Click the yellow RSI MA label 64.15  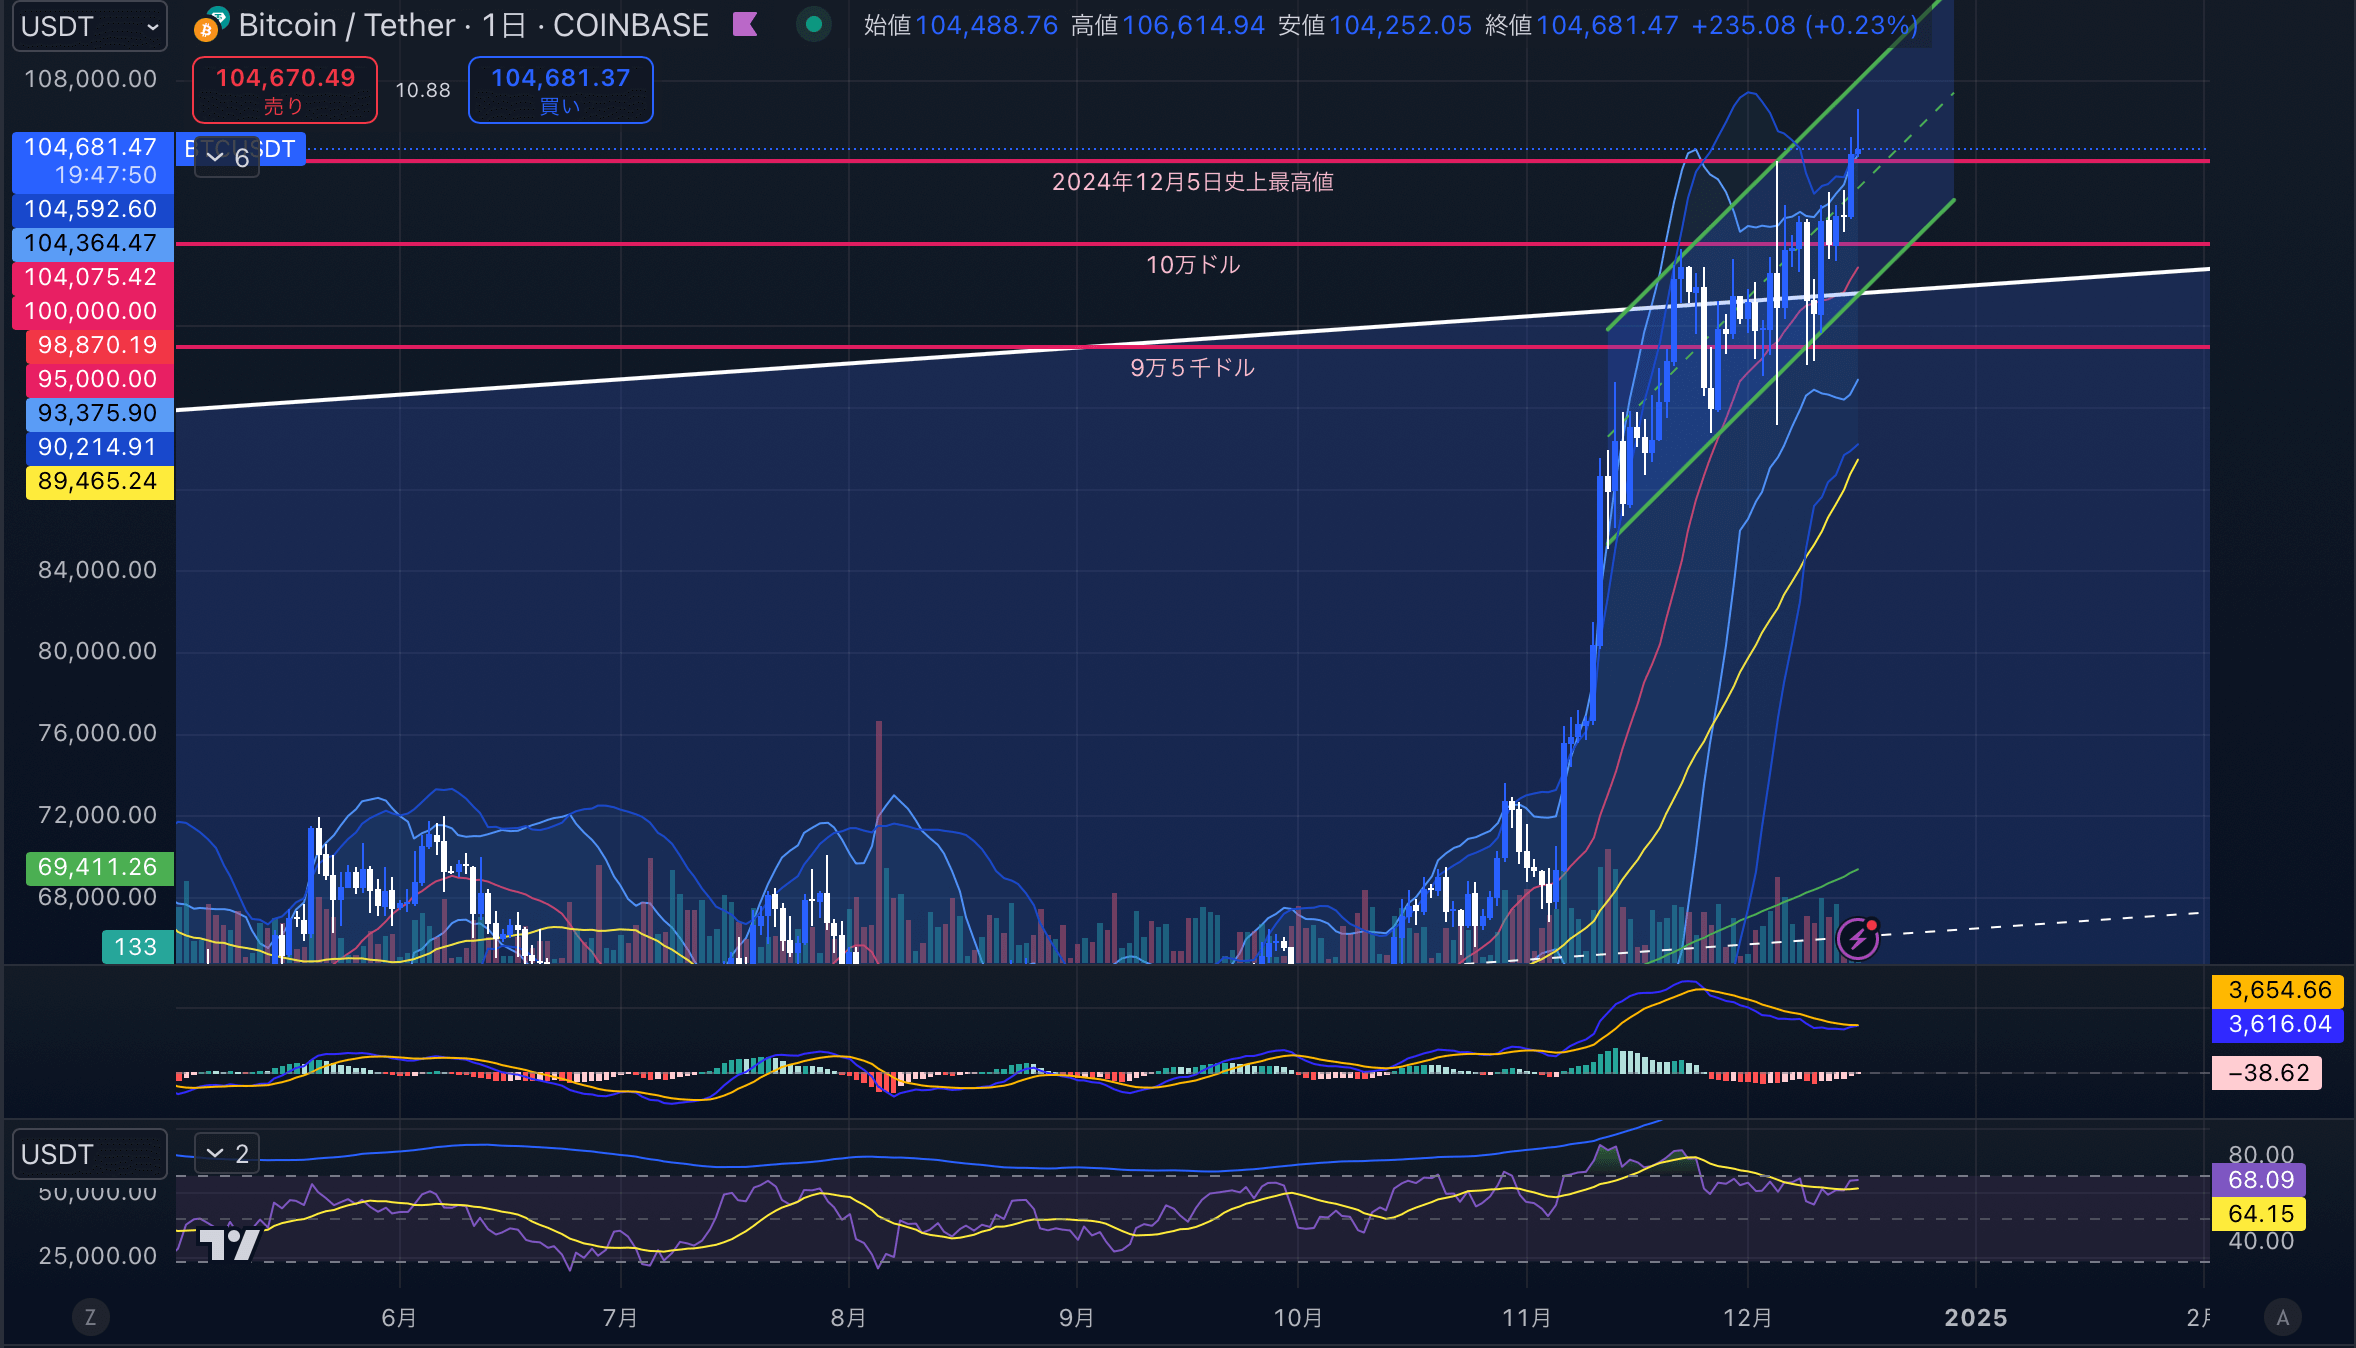2259,1214
